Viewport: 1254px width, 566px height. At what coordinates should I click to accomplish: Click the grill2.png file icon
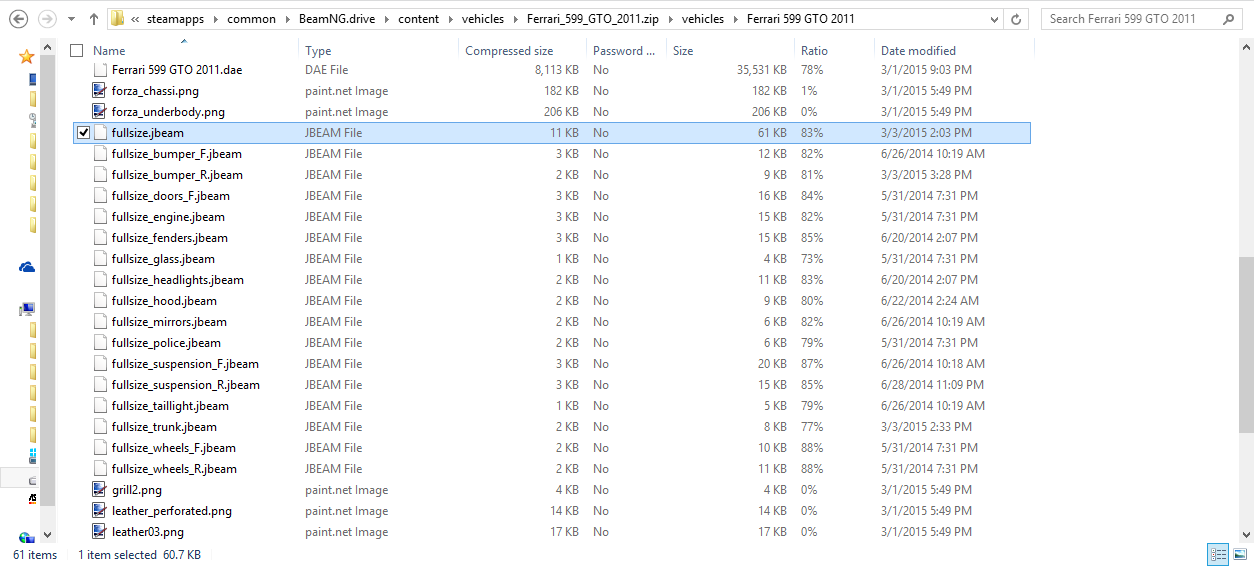(99, 490)
